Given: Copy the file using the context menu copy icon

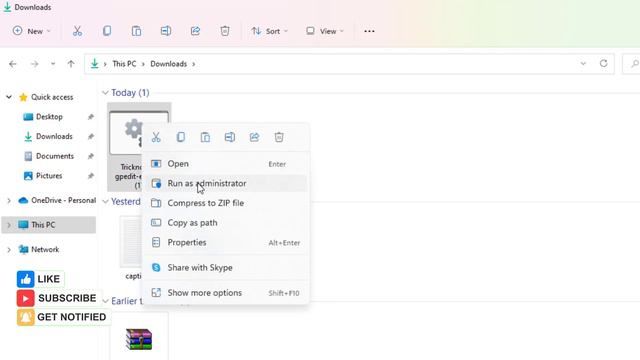Looking at the screenshot, I should pyautogui.click(x=181, y=137).
